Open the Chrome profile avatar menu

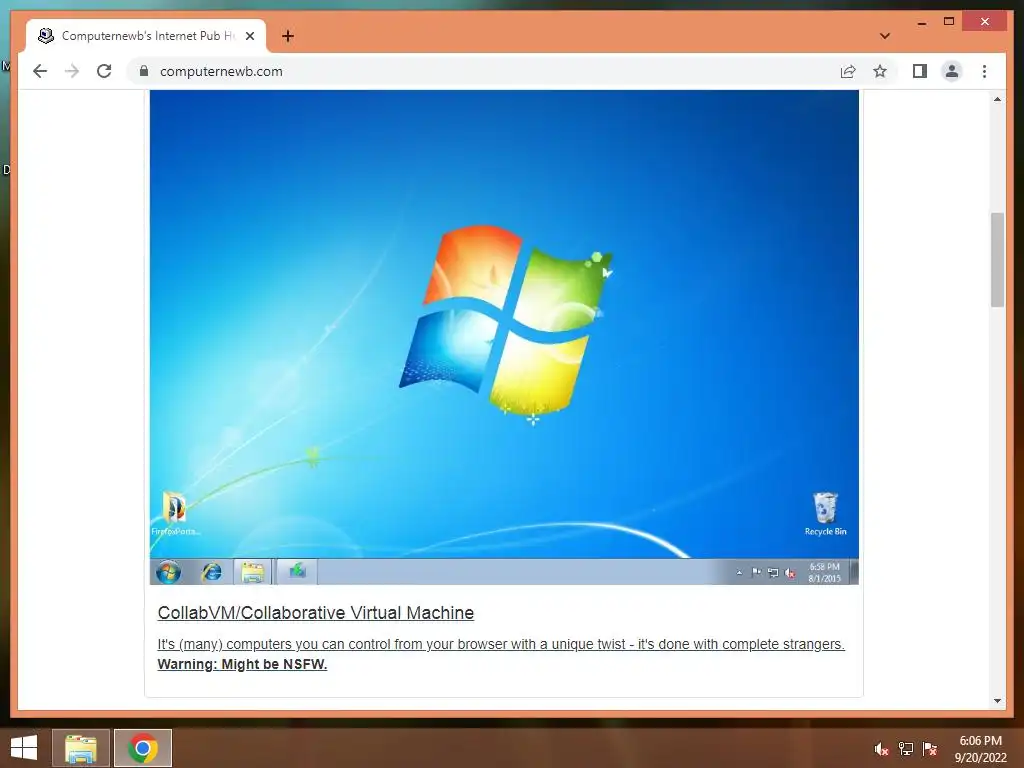pyautogui.click(x=952, y=71)
